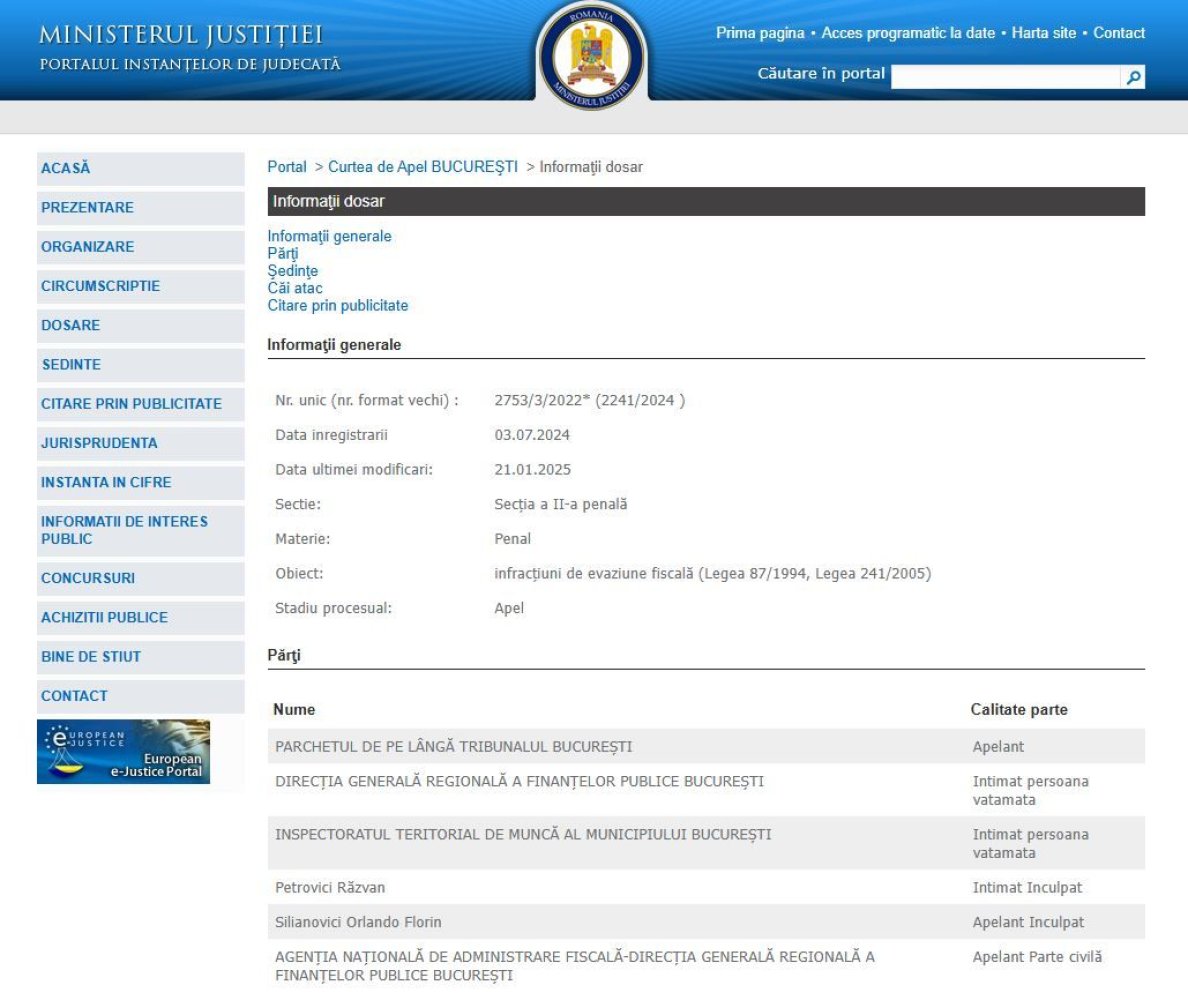Open INFORMATII DE INTERES PUBLIC menu
This screenshot has height=1000, width=1188.
click(x=124, y=530)
